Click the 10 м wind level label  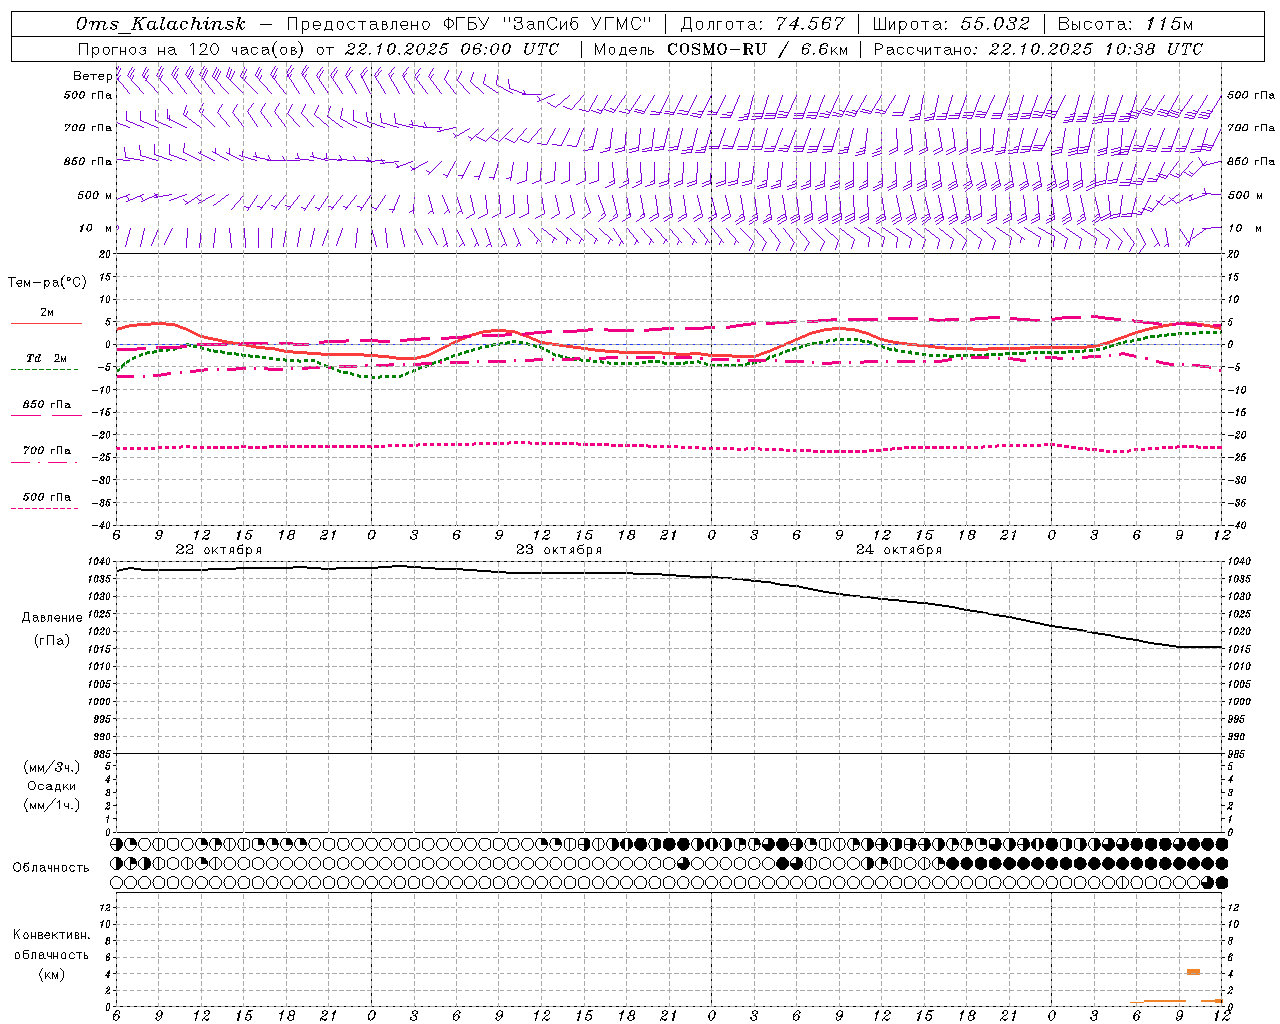[x=95, y=229]
